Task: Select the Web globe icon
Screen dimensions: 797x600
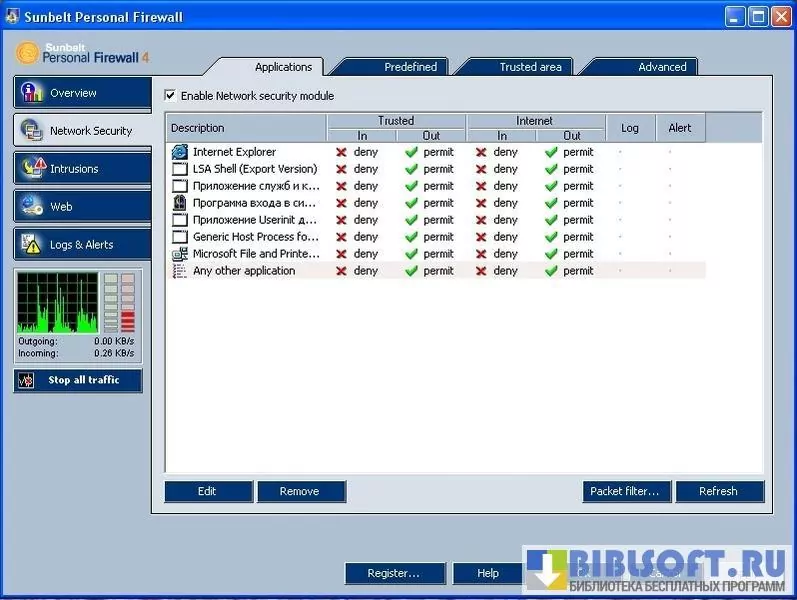Action: pyautogui.click(x=32, y=207)
